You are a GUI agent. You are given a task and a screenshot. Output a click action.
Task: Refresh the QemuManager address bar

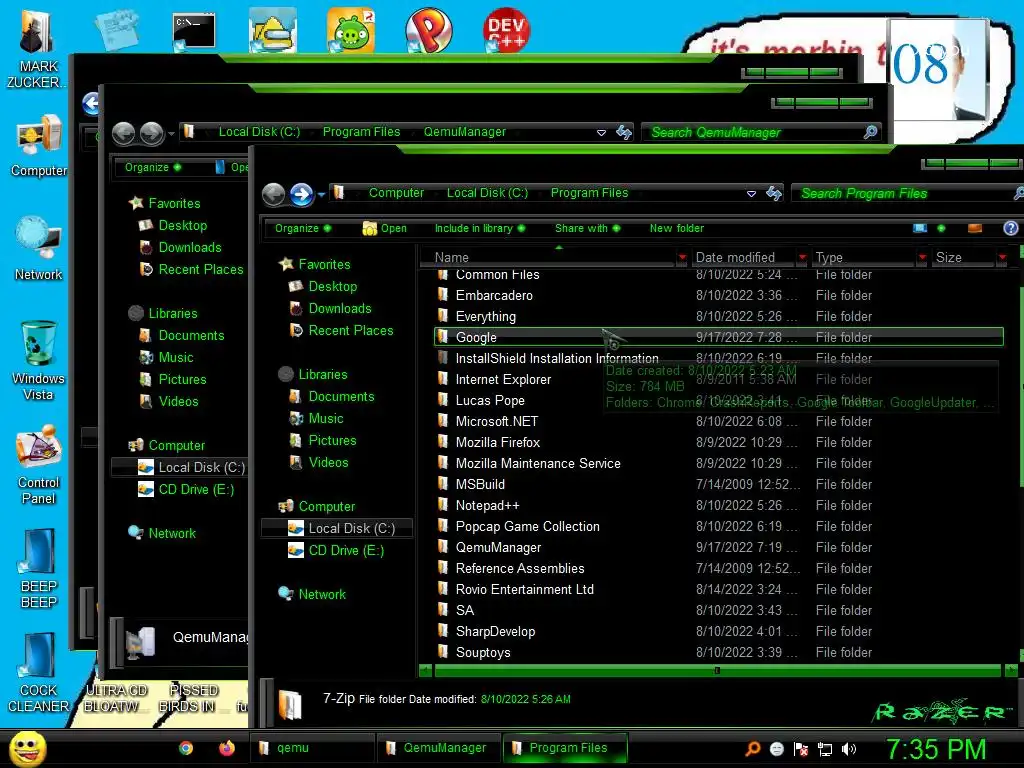[624, 133]
